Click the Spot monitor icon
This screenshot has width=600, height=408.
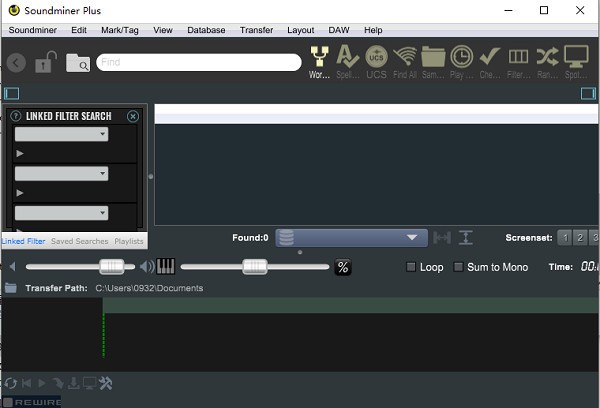pyautogui.click(x=576, y=58)
